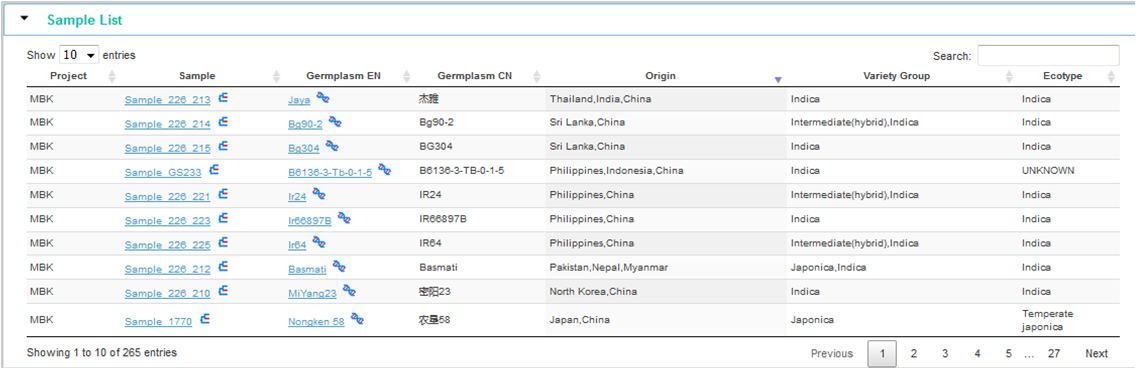Click the icon next to Sample_226_214
The width and height of the screenshot is (1136, 369).
(x=224, y=122)
